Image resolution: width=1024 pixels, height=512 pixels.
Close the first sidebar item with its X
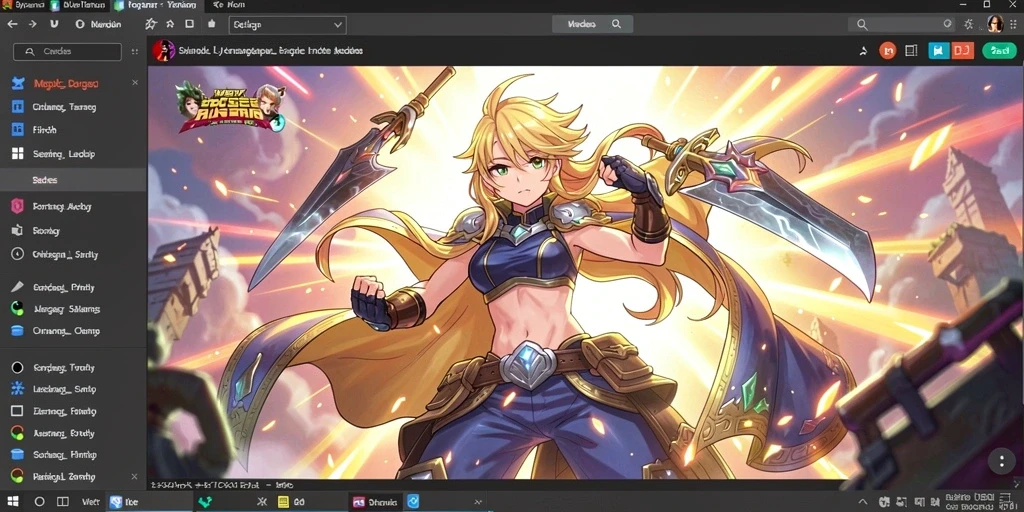[x=135, y=83]
